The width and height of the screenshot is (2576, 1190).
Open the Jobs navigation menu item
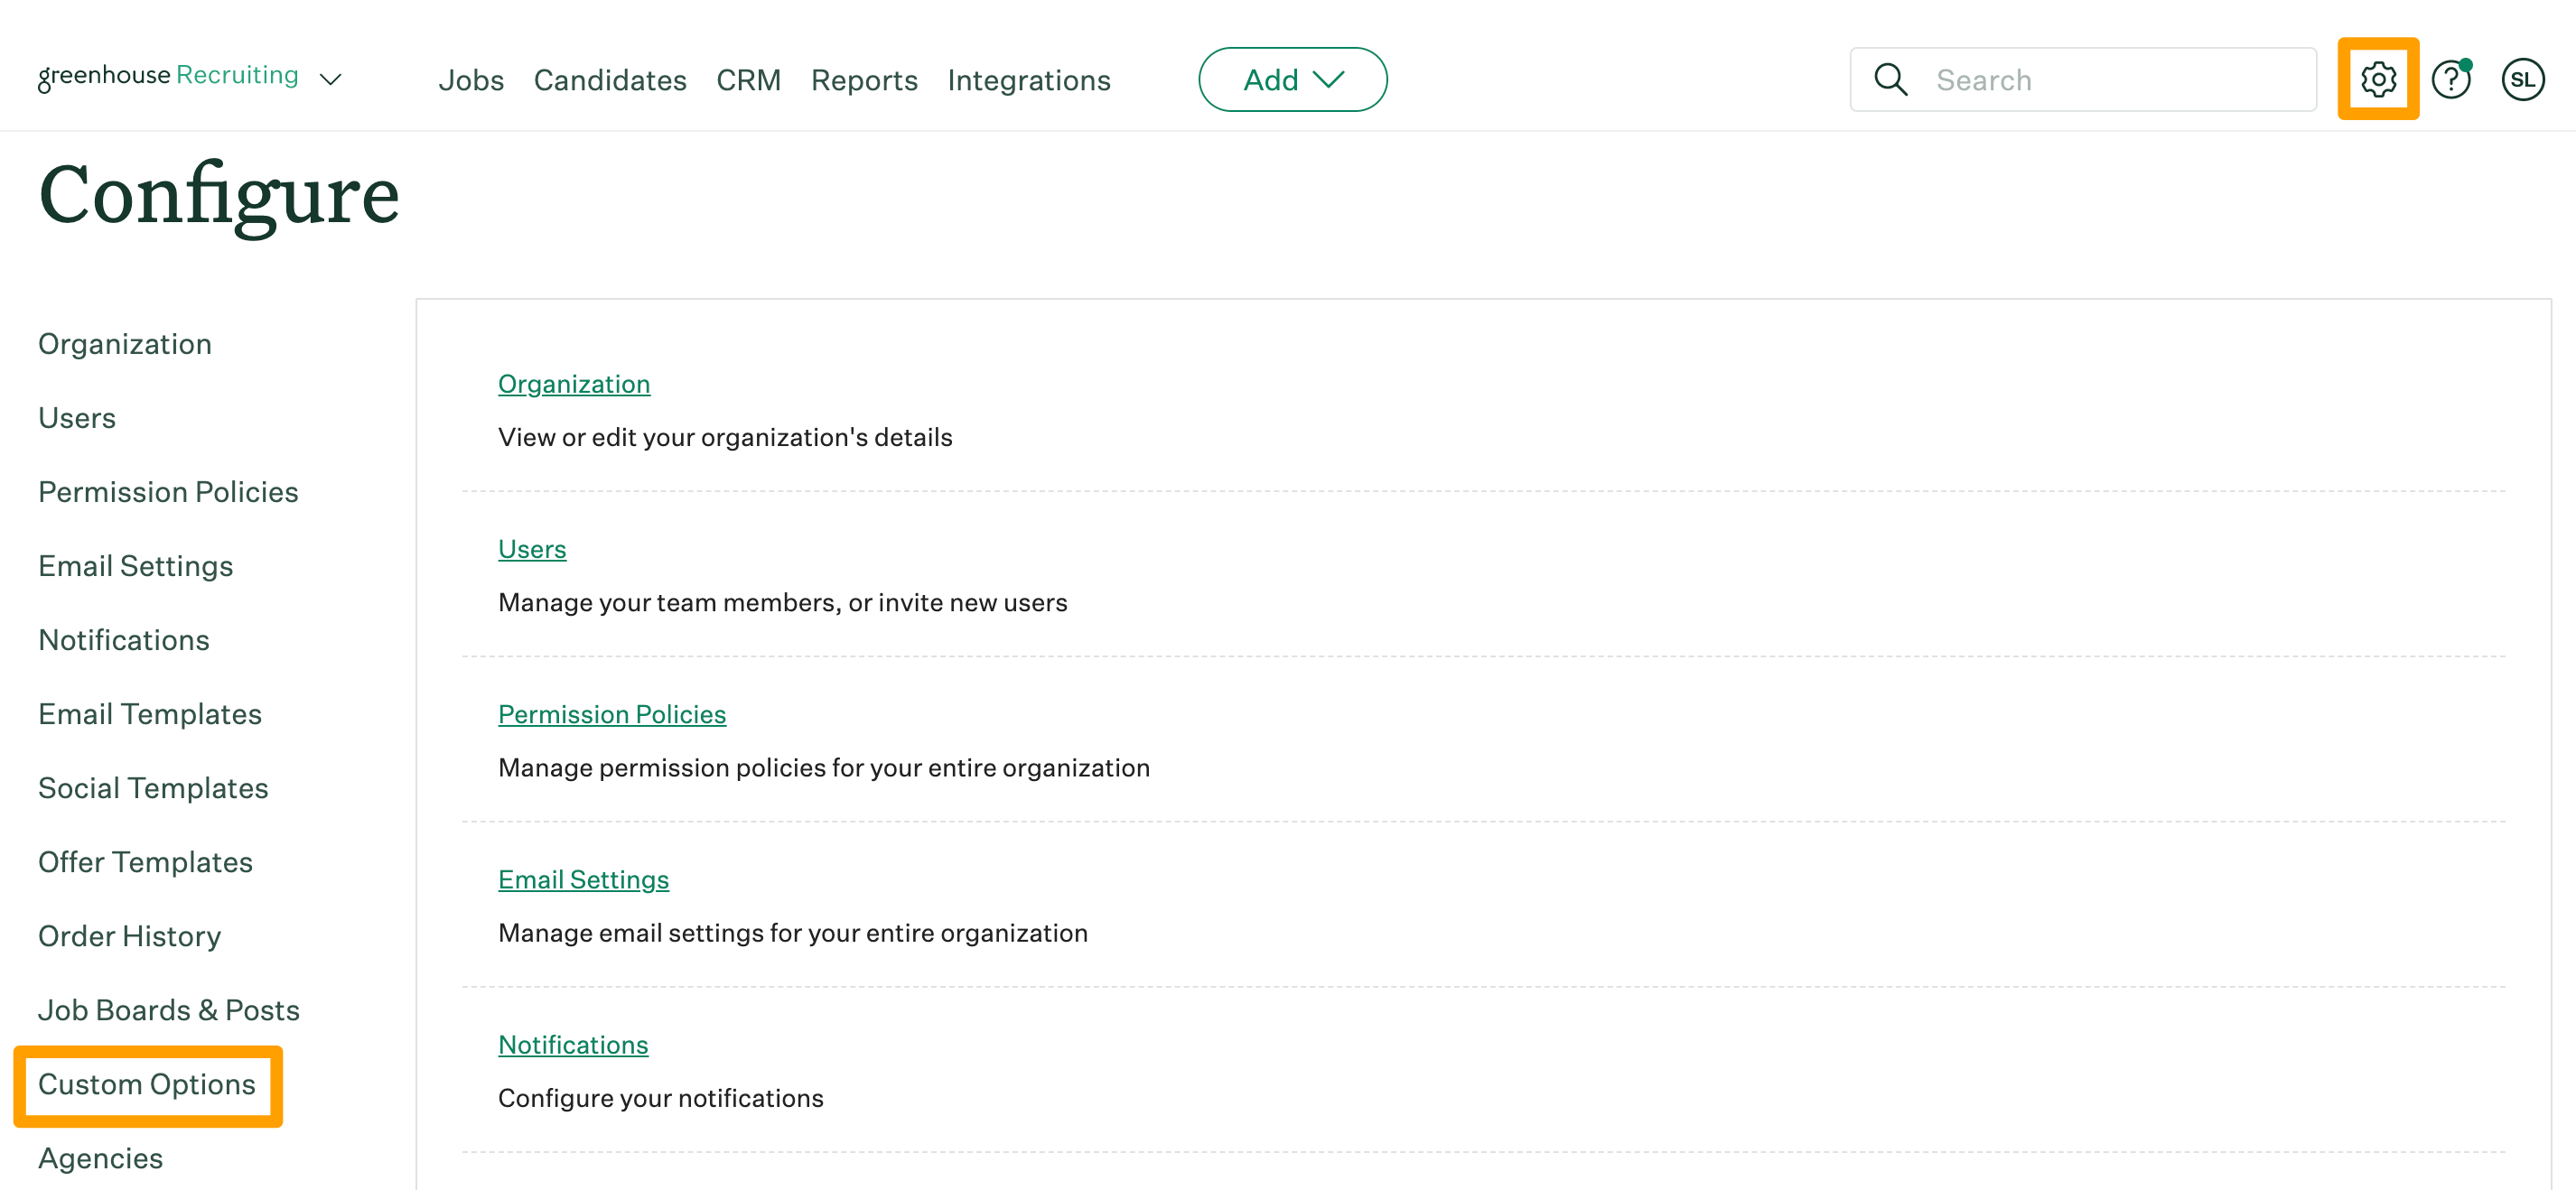[x=471, y=79]
